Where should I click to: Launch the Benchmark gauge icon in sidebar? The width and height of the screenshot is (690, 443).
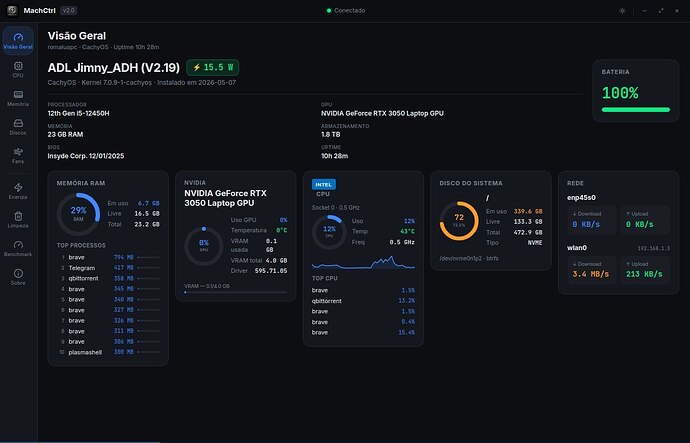tap(18, 248)
